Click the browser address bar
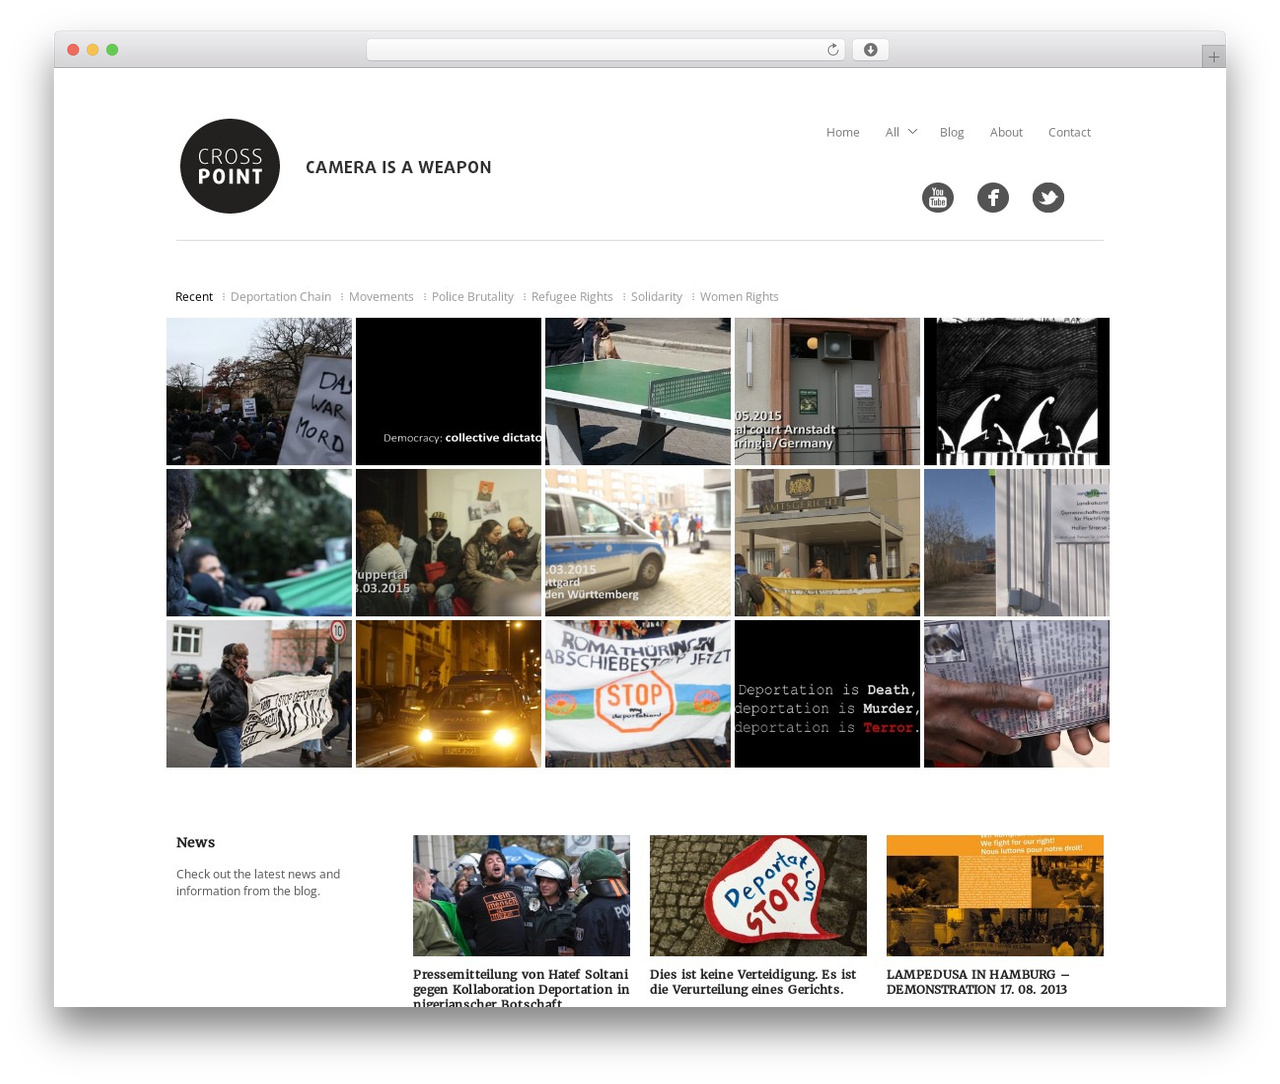This screenshot has height=1084, width=1280. pos(606,50)
